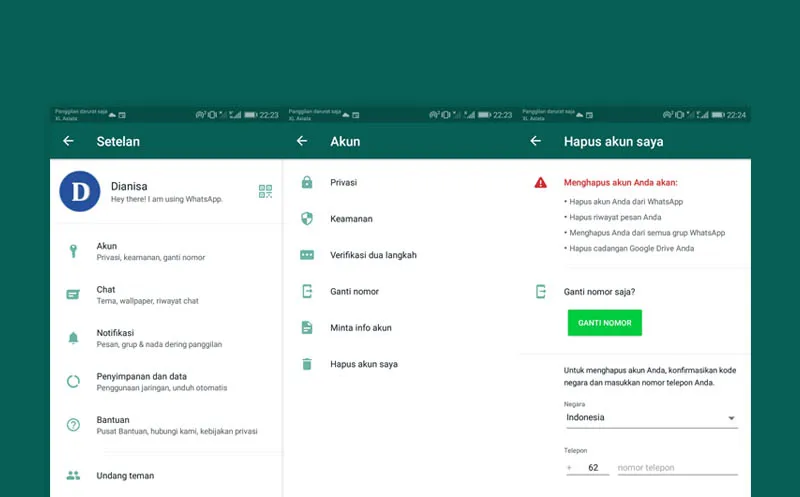Tap the question mark Bantuan icon

[73, 425]
